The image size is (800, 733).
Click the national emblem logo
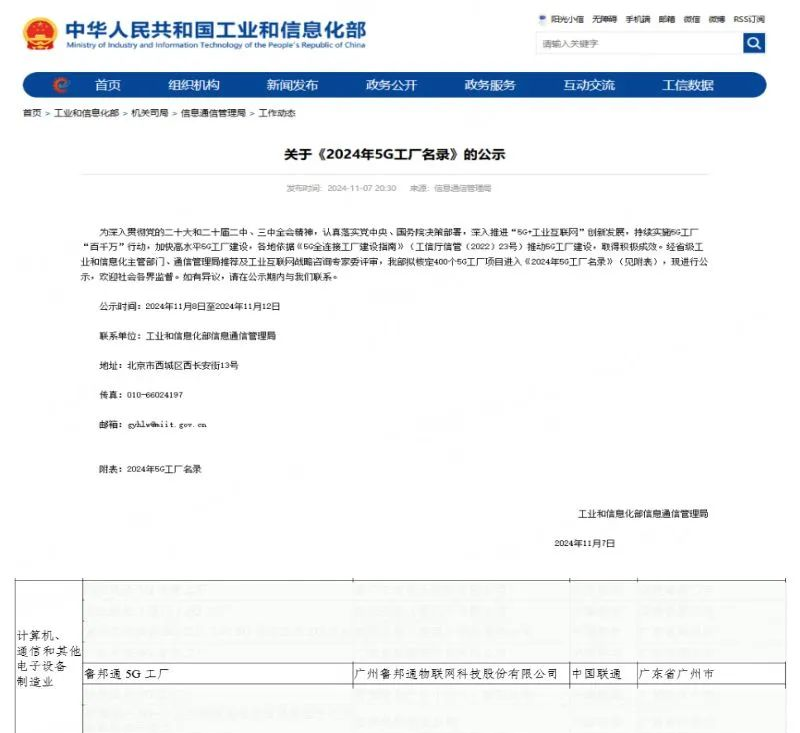[x=40, y=32]
